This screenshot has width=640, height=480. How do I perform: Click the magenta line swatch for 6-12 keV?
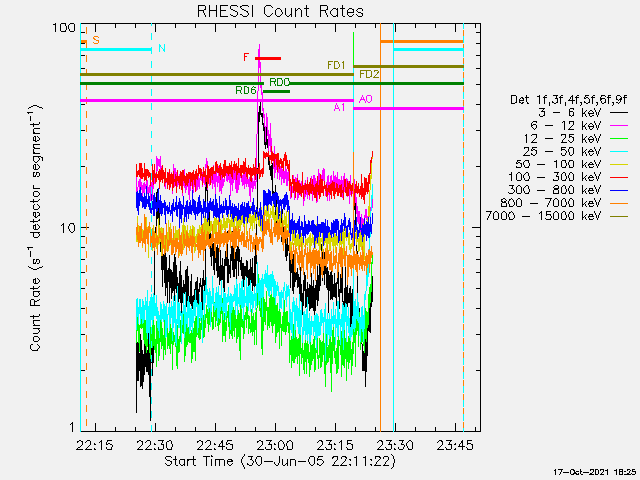[619, 125]
